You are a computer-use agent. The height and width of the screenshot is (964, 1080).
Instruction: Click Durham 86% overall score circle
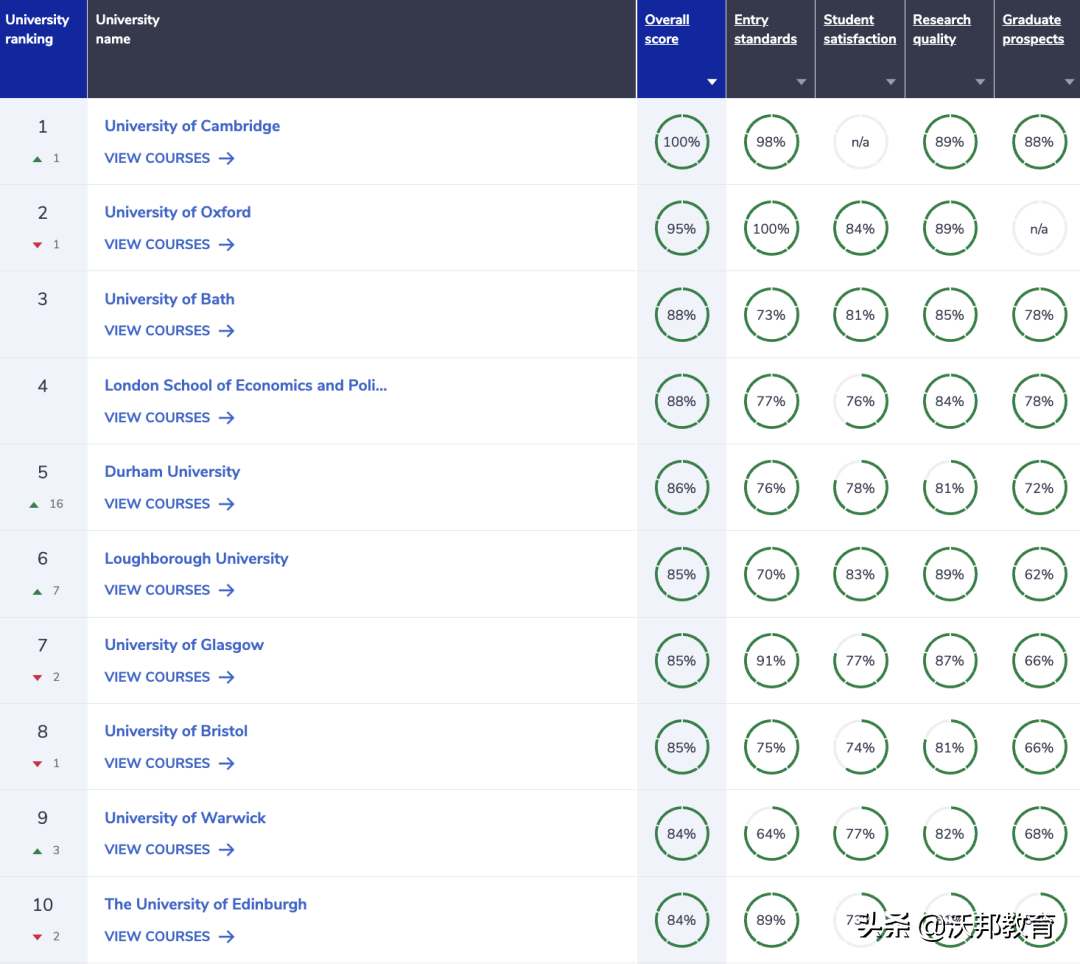coord(681,488)
